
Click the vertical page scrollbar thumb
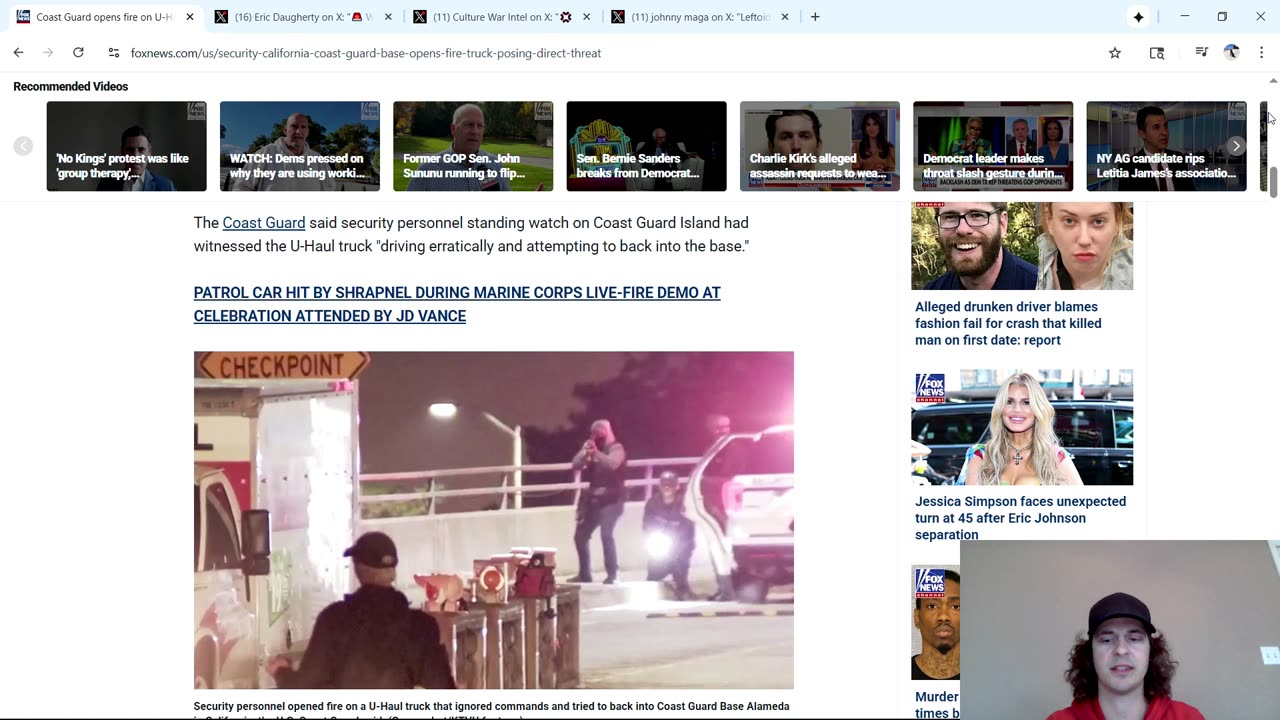tap(1273, 183)
